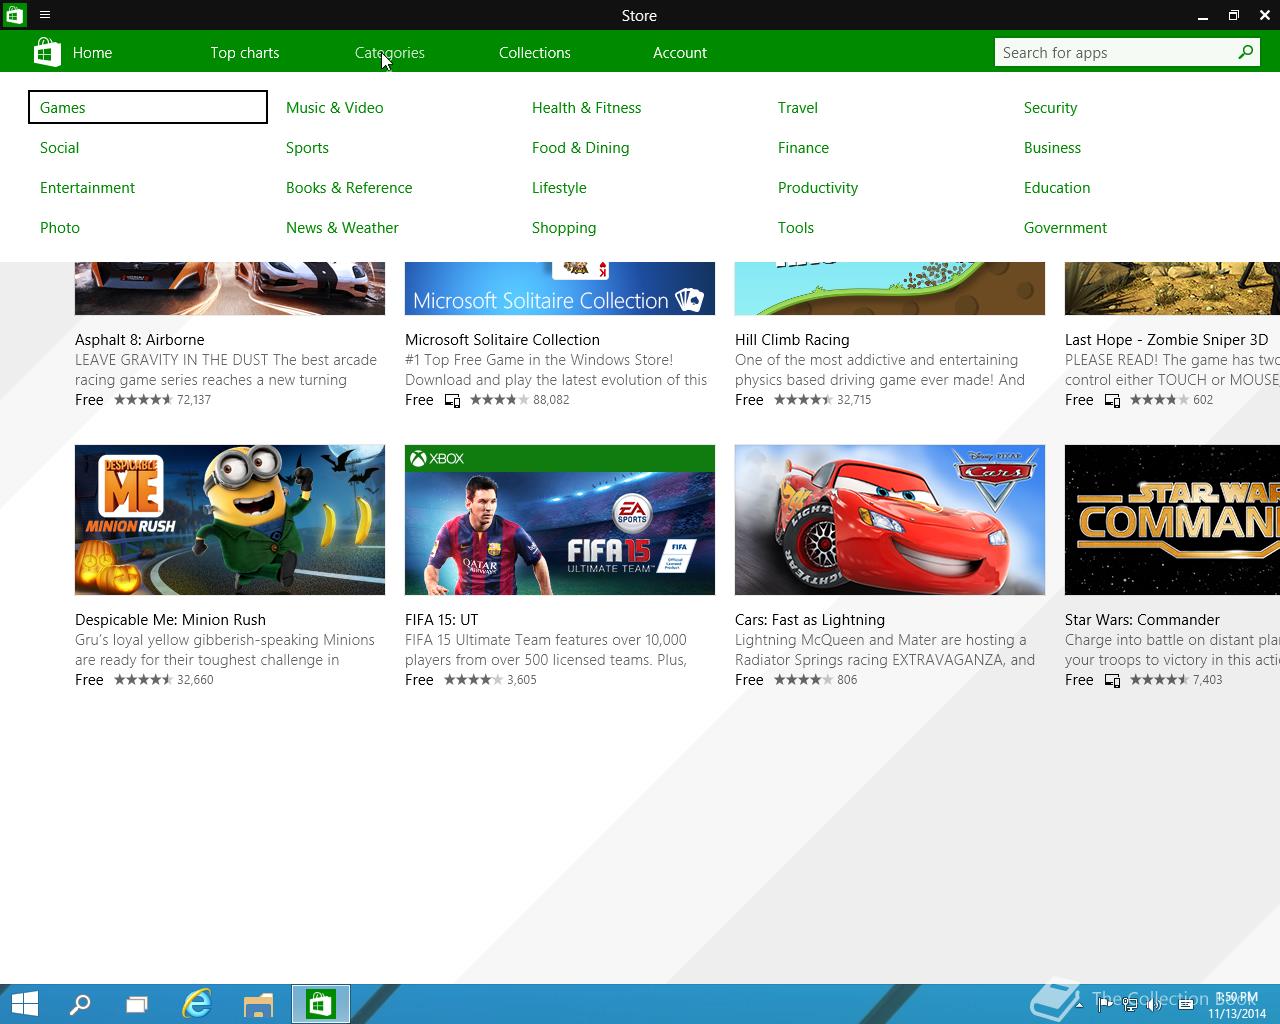Choose Books & Reference category

pyautogui.click(x=348, y=188)
